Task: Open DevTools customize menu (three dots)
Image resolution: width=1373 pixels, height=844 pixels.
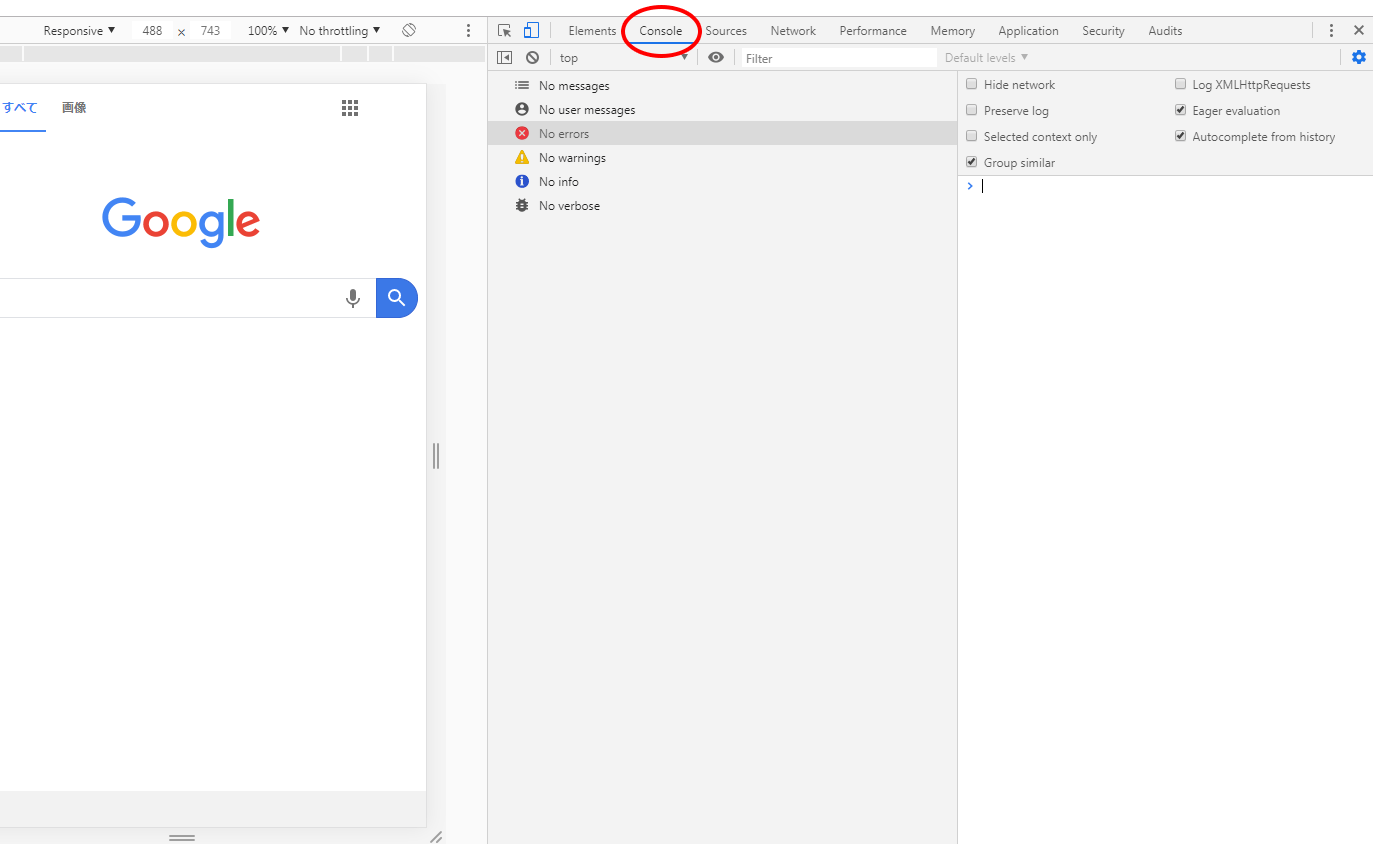Action: pos(1331,31)
